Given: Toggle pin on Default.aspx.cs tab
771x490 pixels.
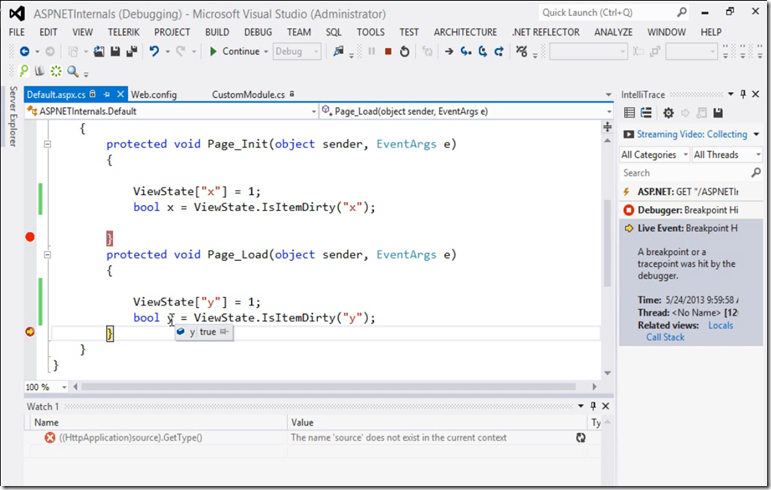Looking at the screenshot, I should (x=107, y=94).
